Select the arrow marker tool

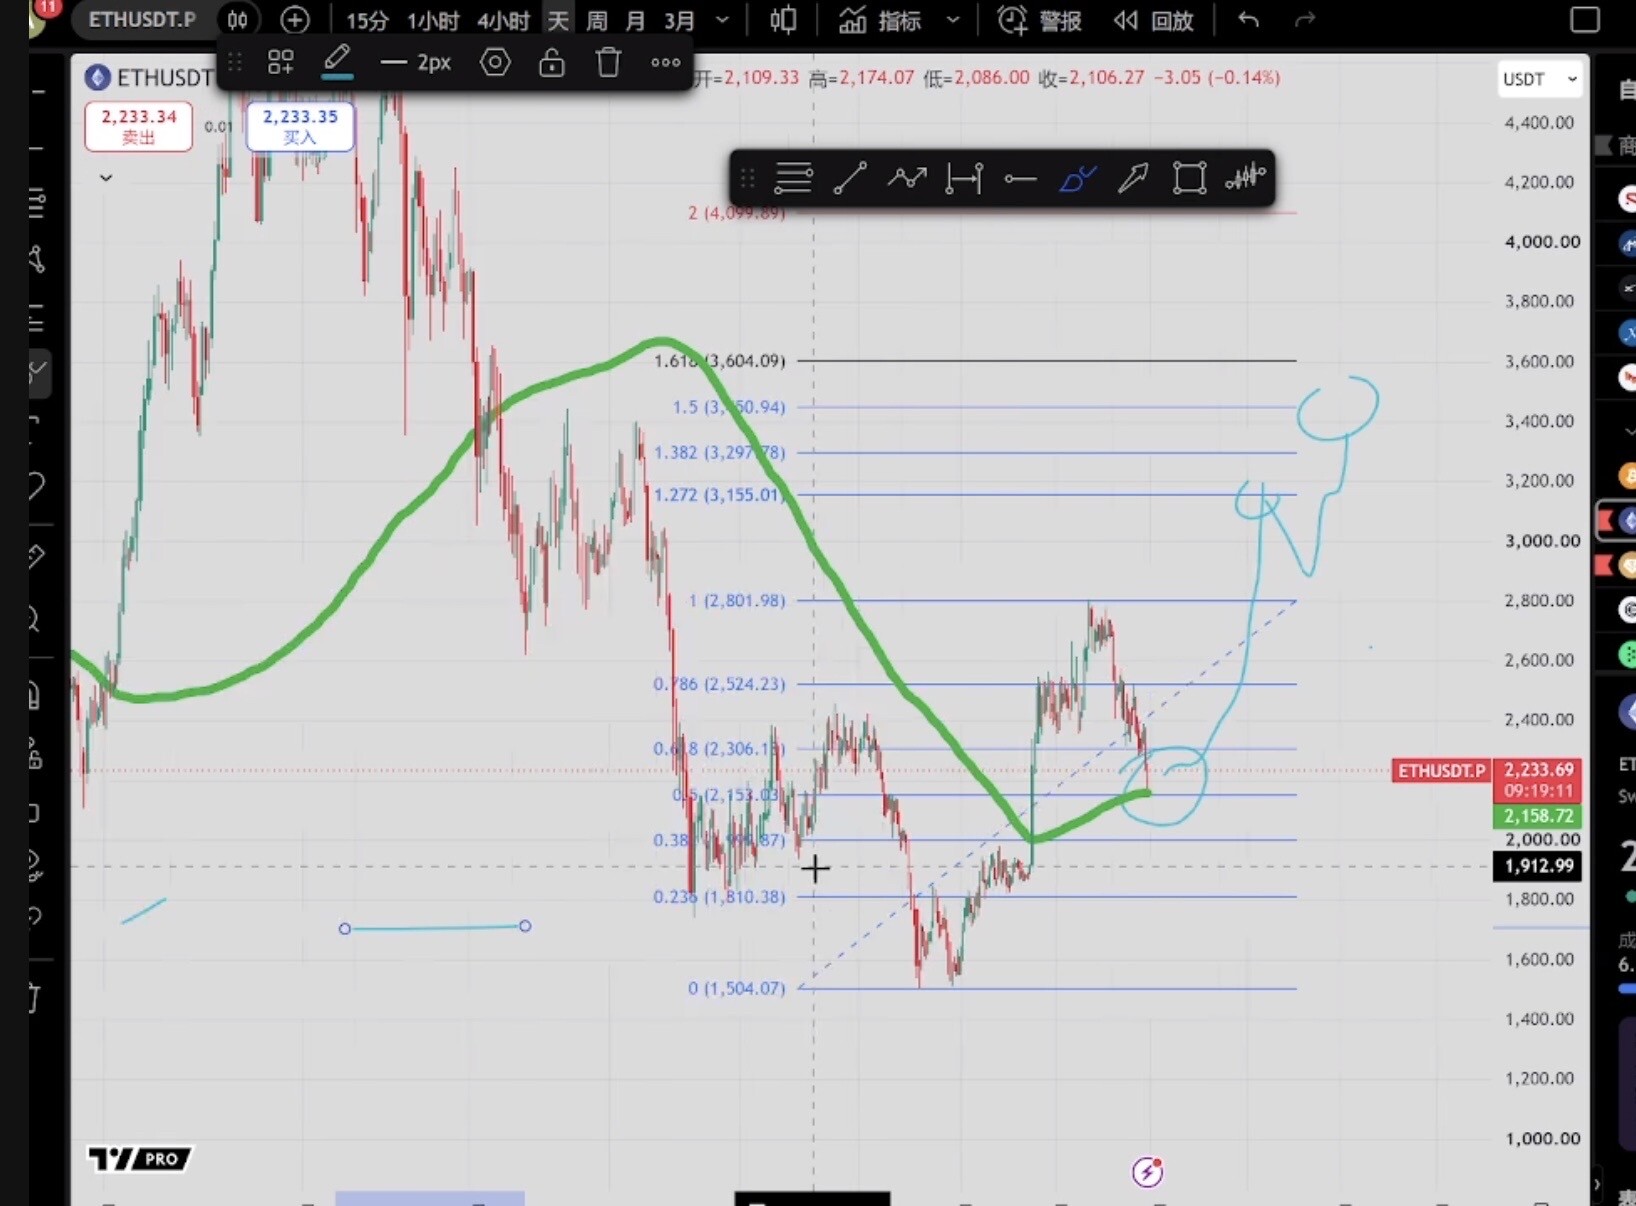point(1133,179)
